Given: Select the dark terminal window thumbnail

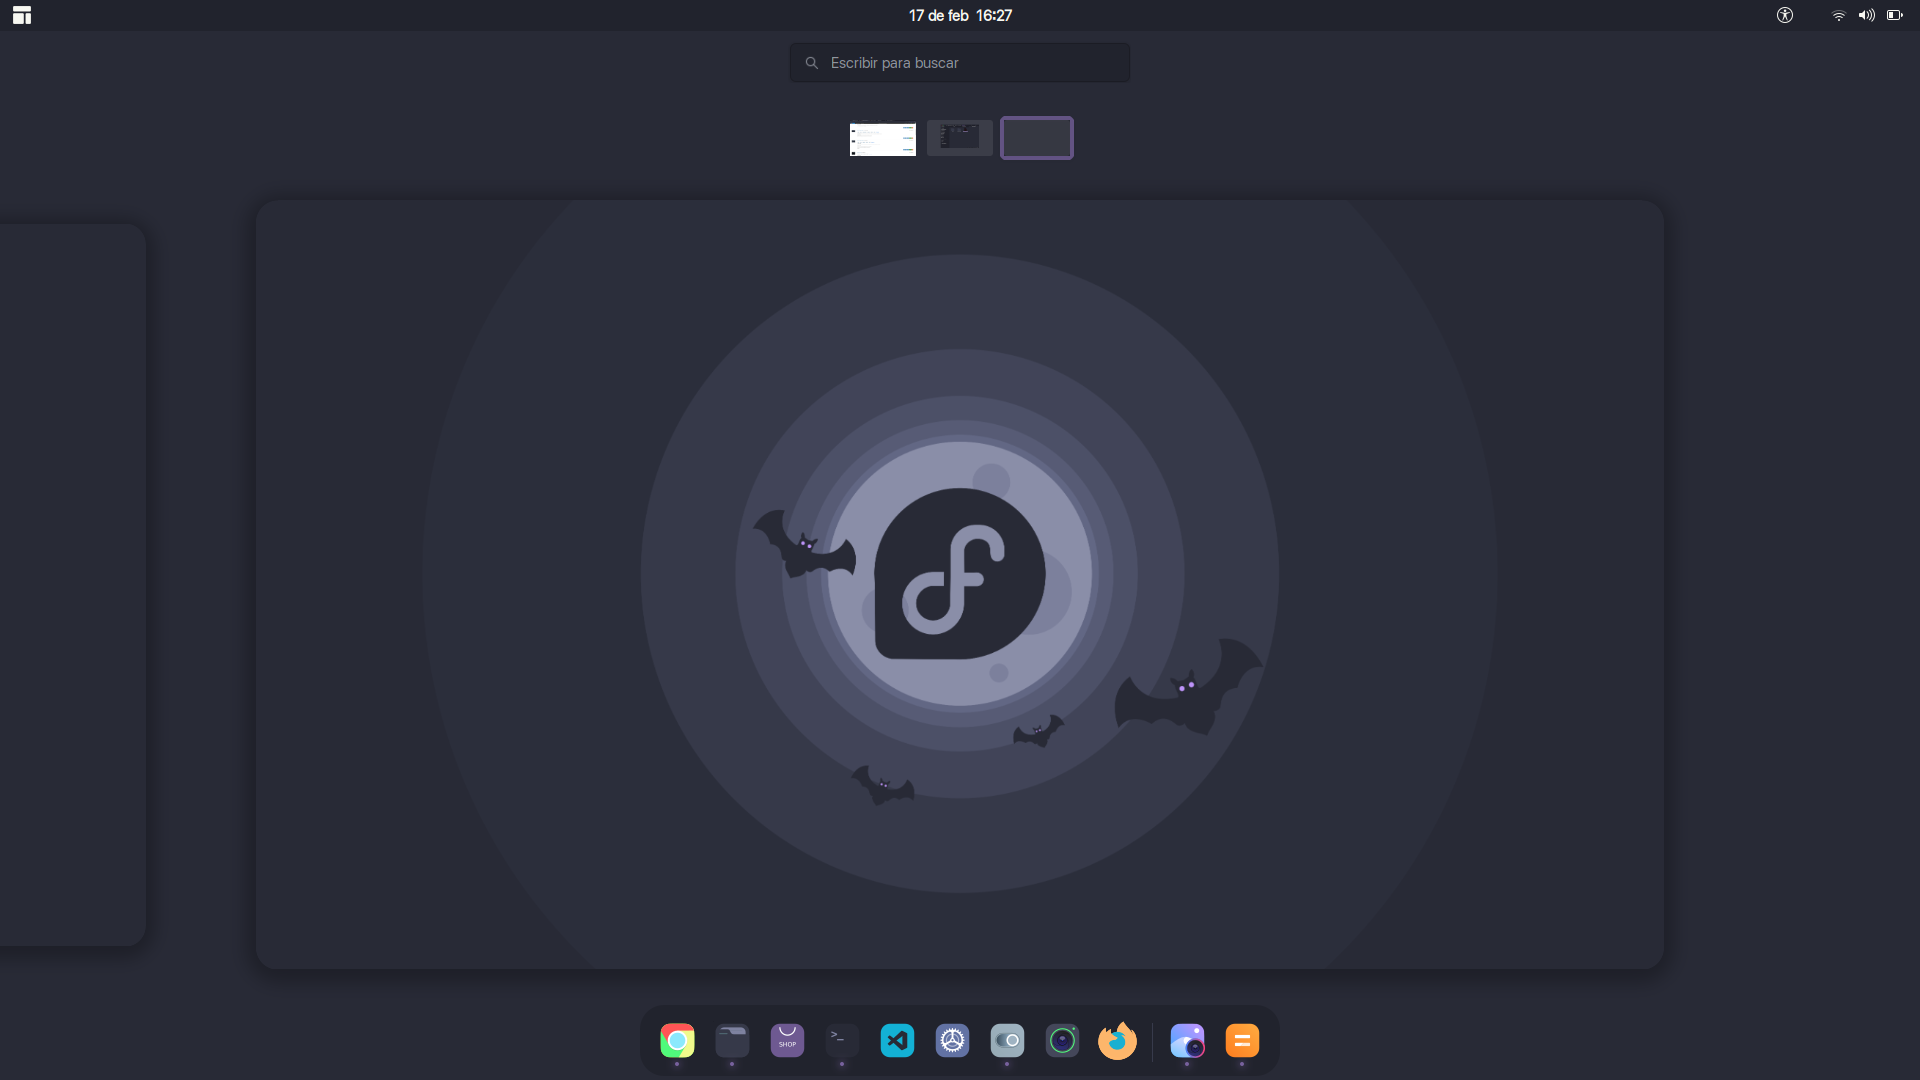Looking at the screenshot, I should pos(959,138).
